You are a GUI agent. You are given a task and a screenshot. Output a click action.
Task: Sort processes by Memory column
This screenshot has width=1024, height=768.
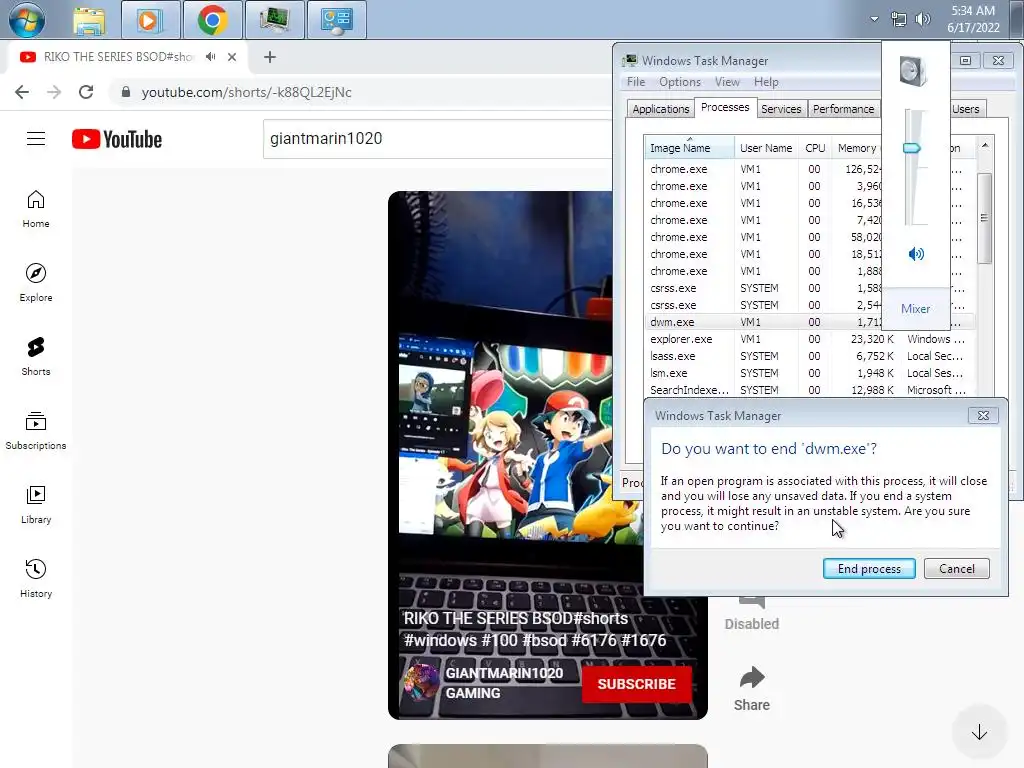857,148
